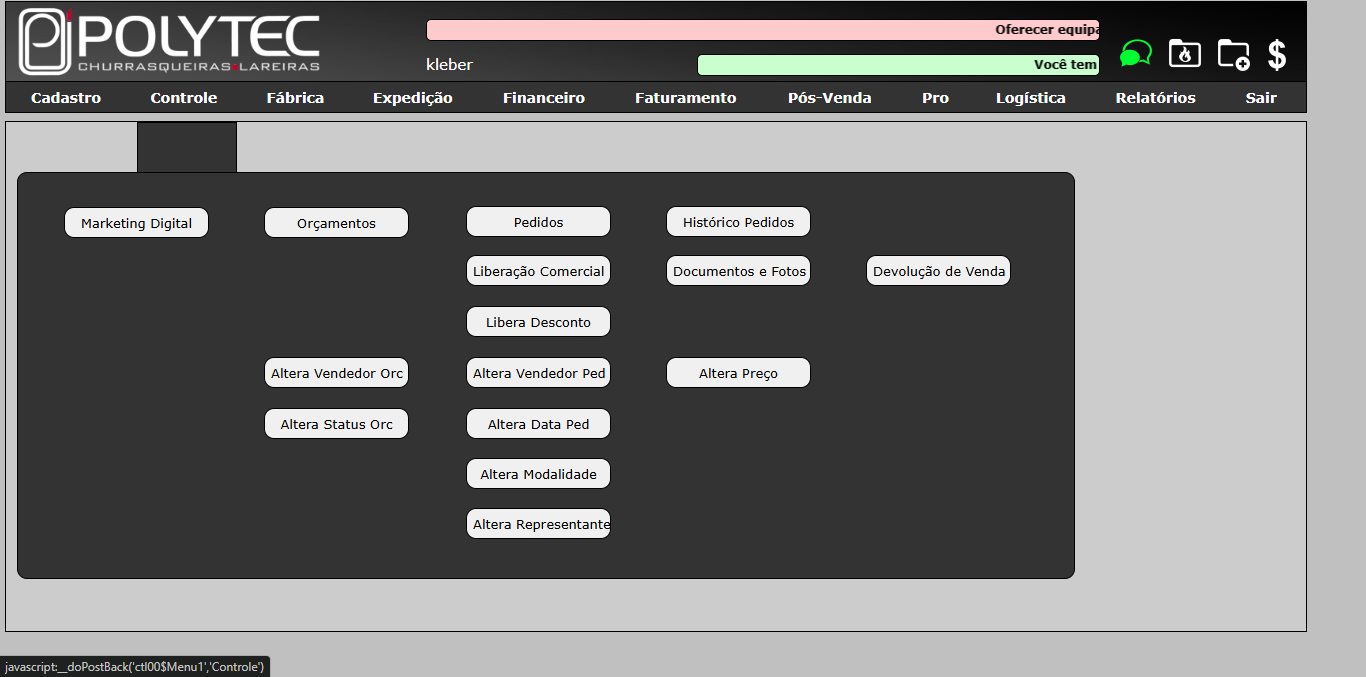Click Libera Desconto button
Viewport: 1366px width, 677px height.
coord(538,322)
